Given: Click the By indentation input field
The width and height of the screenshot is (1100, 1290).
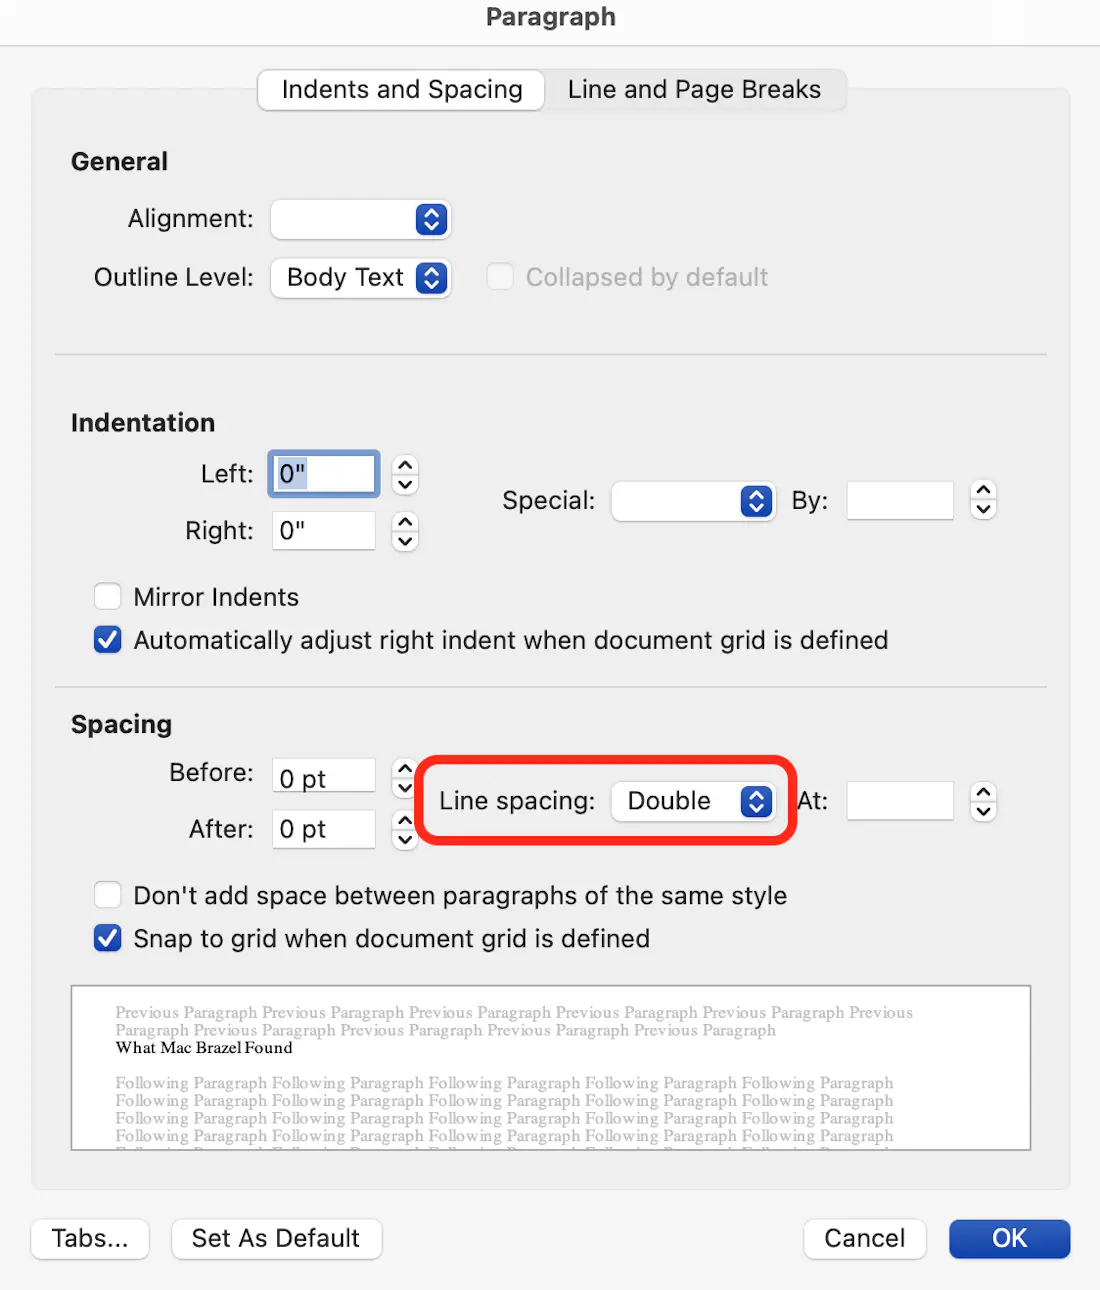Looking at the screenshot, I should (x=898, y=500).
